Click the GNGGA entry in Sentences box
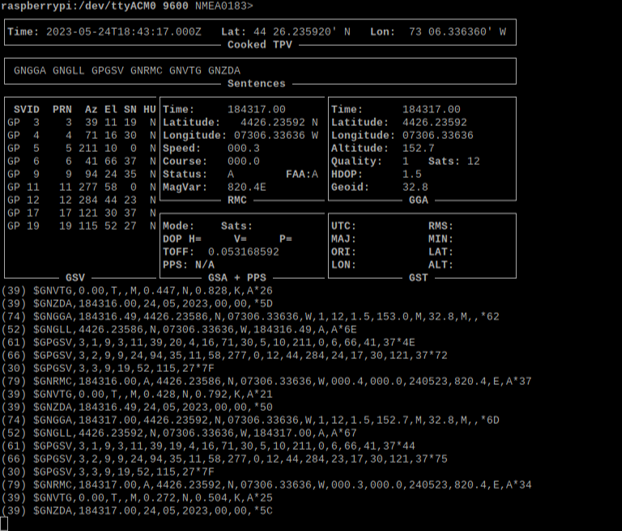The height and width of the screenshot is (531, 622). point(31,71)
